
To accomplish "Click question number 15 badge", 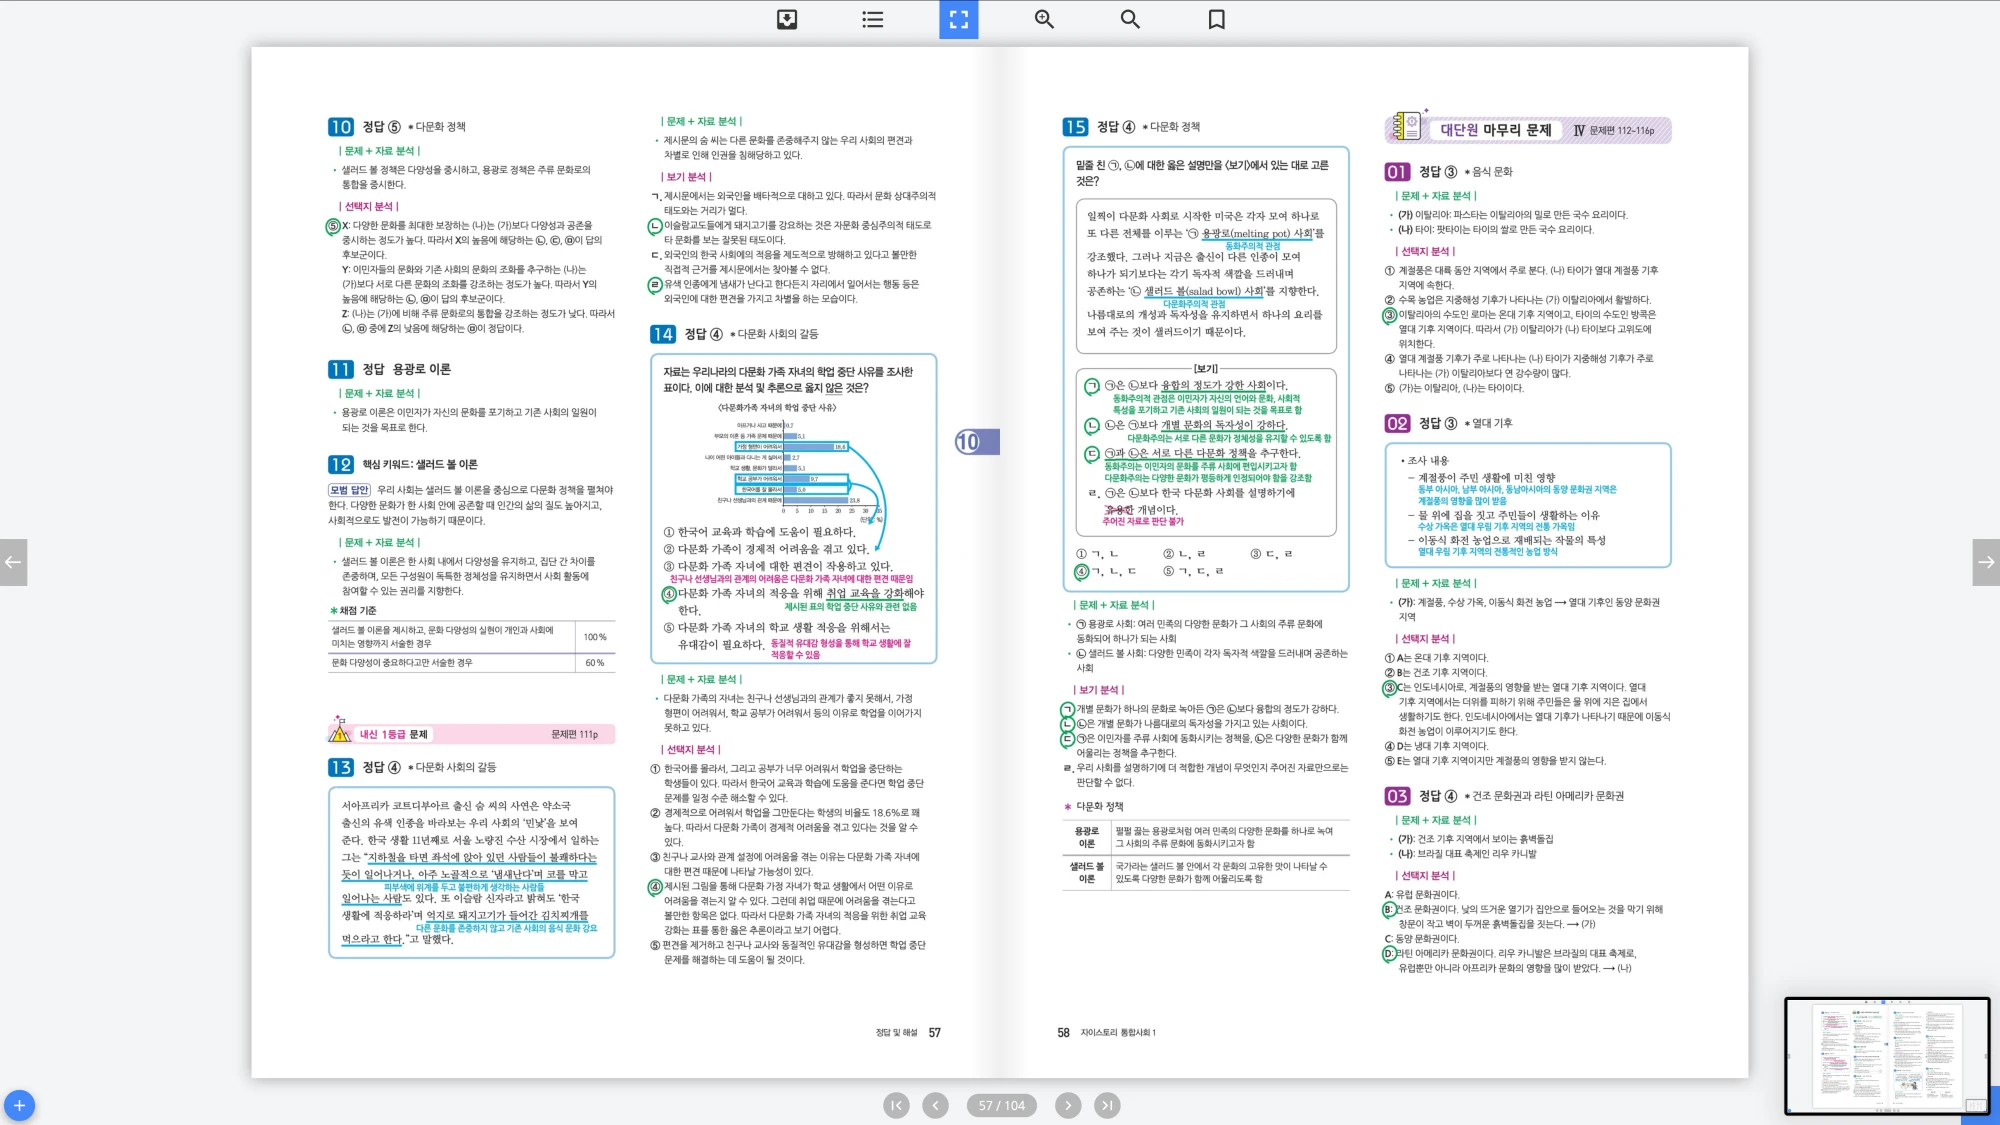I will [x=1075, y=127].
